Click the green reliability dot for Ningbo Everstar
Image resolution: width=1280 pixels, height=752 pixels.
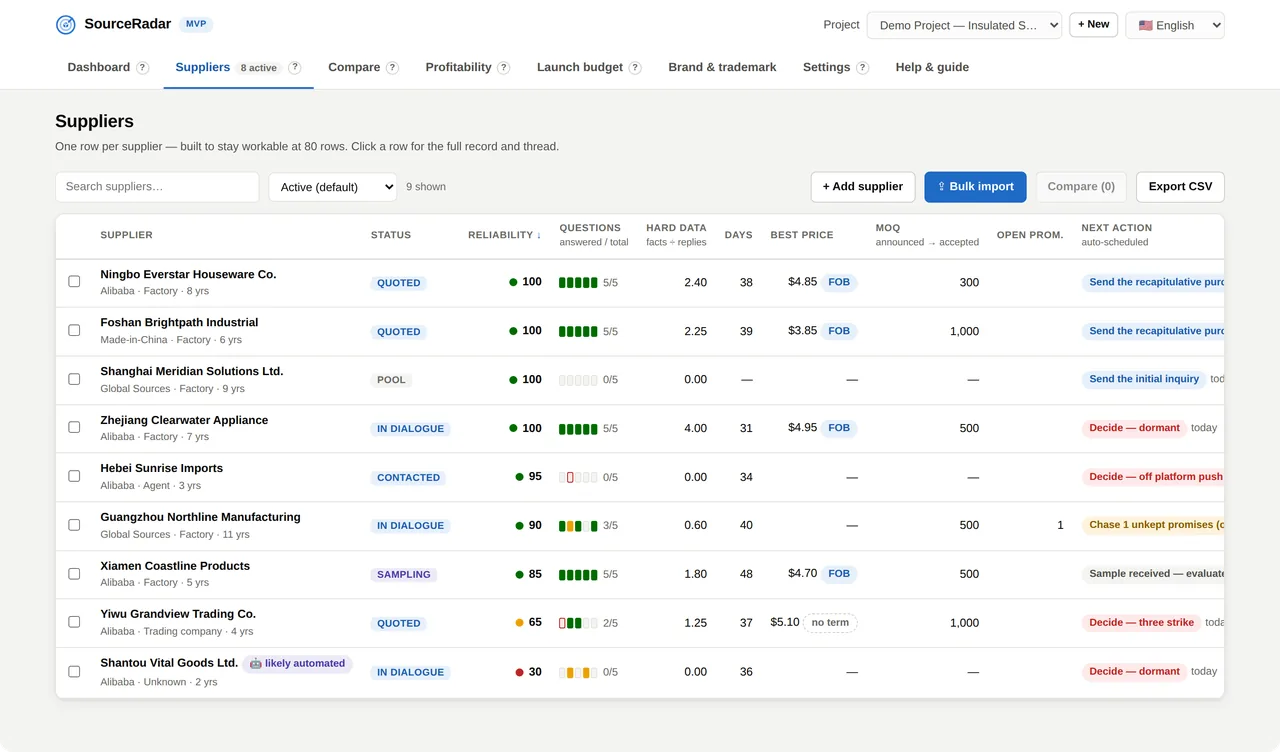[513, 282]
